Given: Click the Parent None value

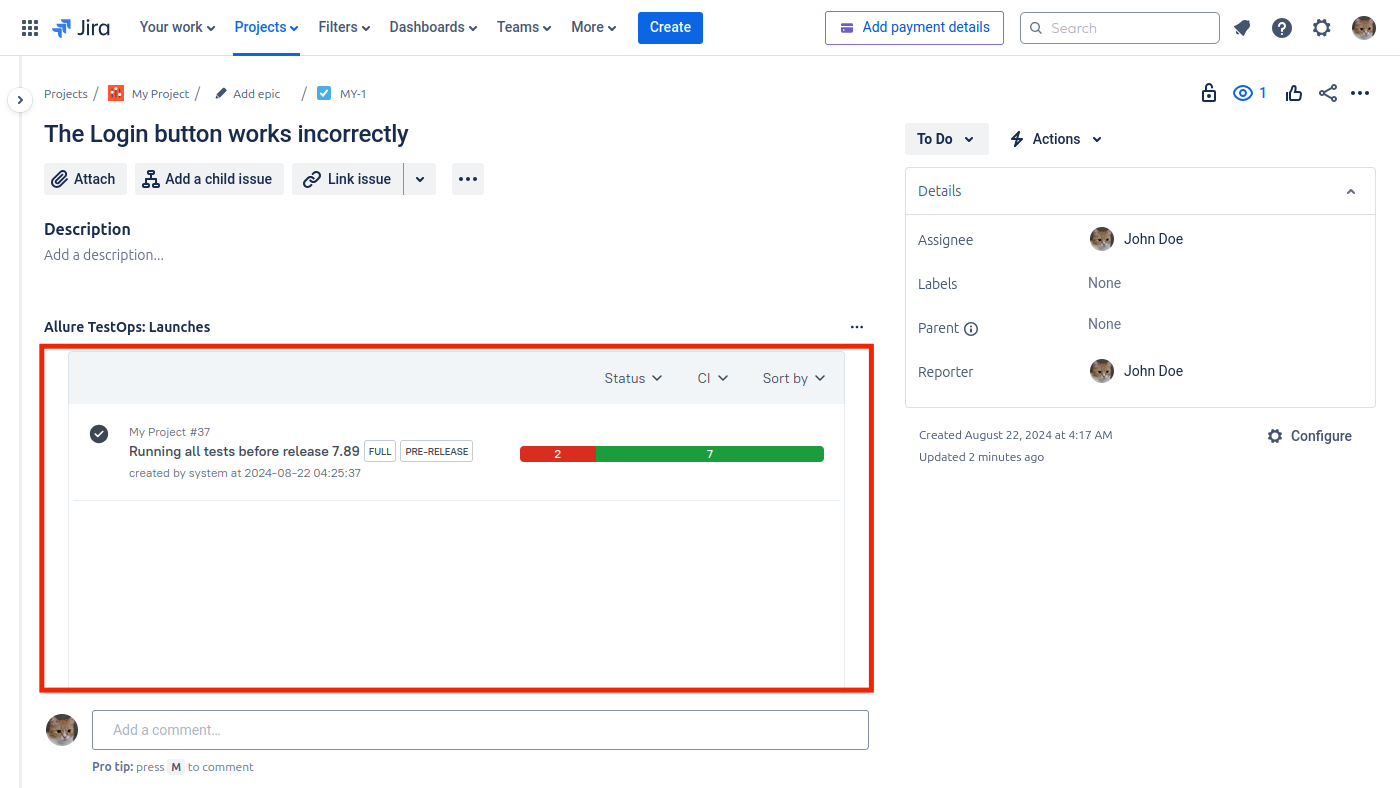Looking at the screenshot, I should coord(1104,324).
